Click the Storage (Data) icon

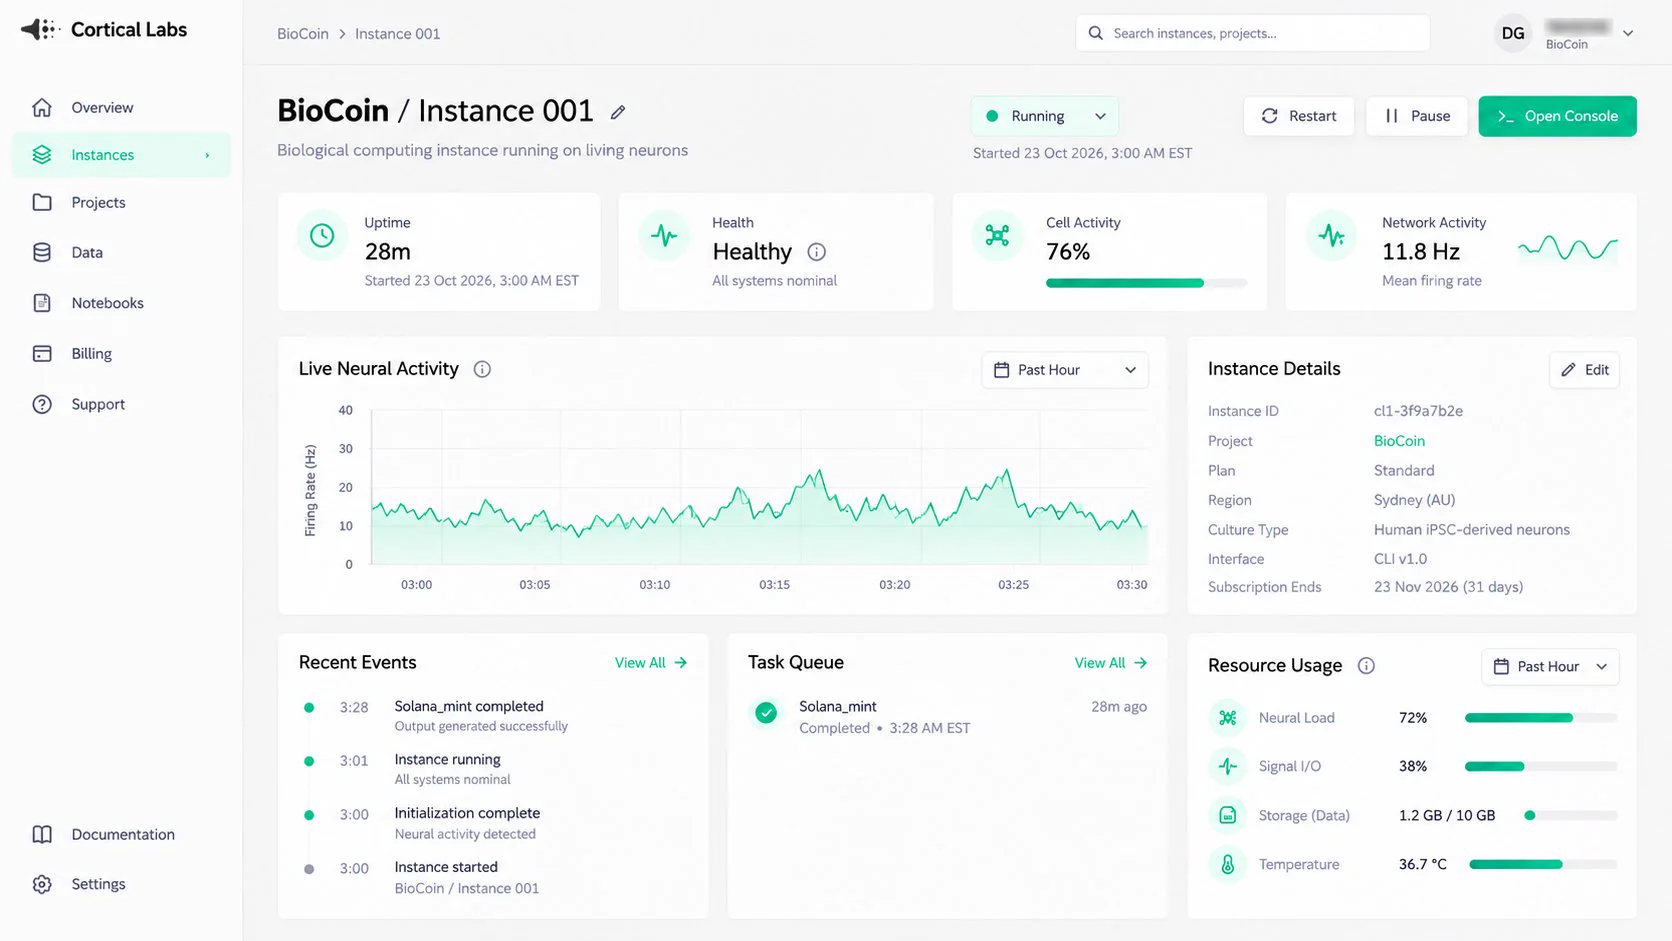tap(1228, 815)
